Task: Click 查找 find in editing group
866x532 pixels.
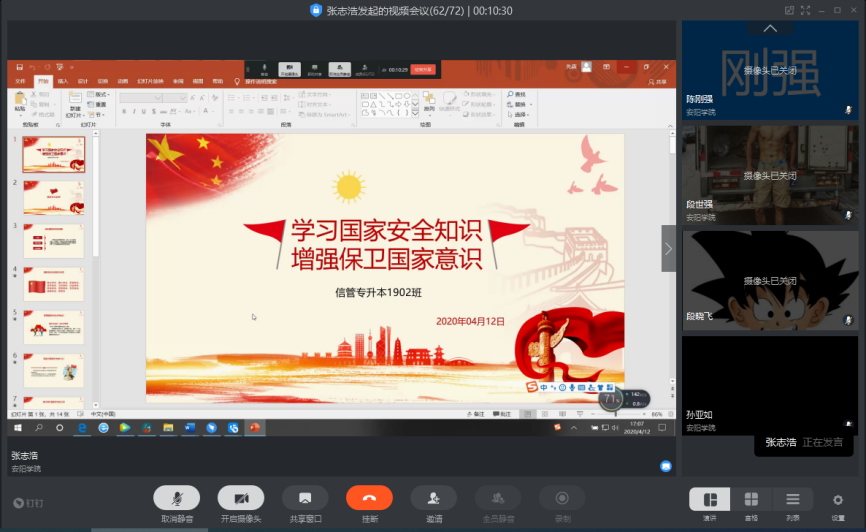Action: click(x=517, y=94)
